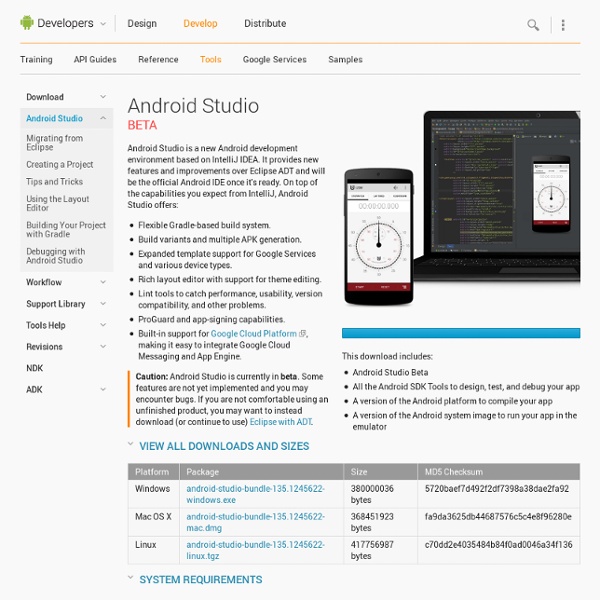600x600 pixels.
Task: Download the Mac OS X dmg bundle
Action: [255, 522]
